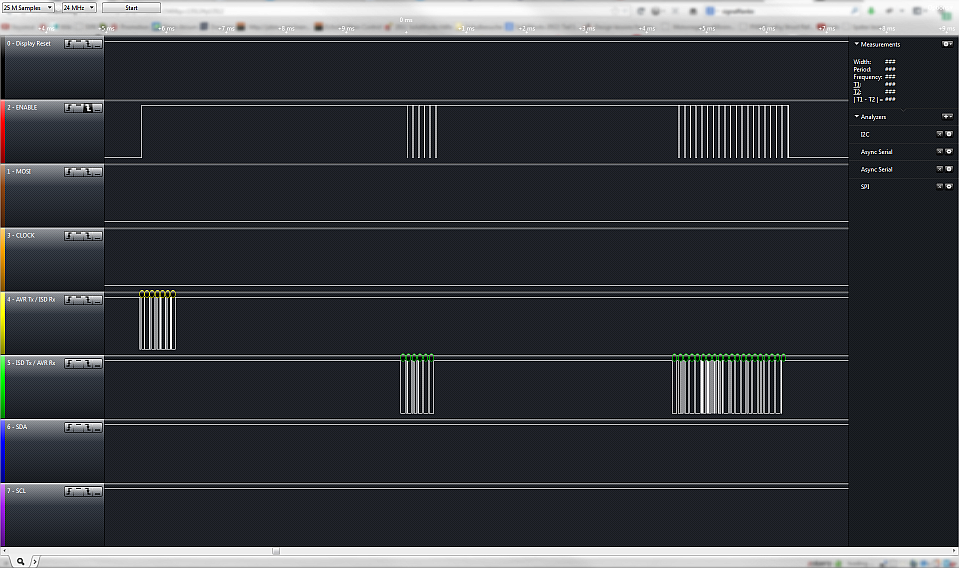
Task: Select the second Async Serial analyzer row
Action: pyautogui.click(x=903, y=169)
